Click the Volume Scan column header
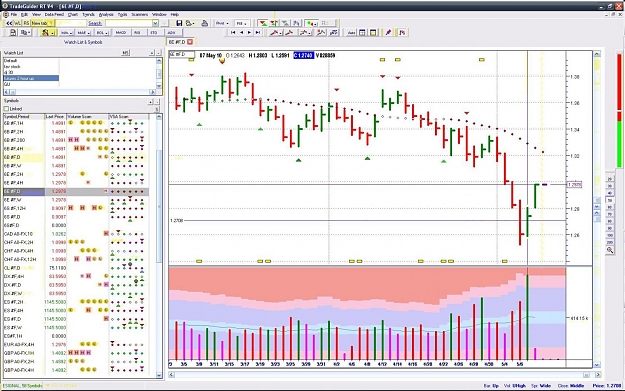 tap(87, 116)
